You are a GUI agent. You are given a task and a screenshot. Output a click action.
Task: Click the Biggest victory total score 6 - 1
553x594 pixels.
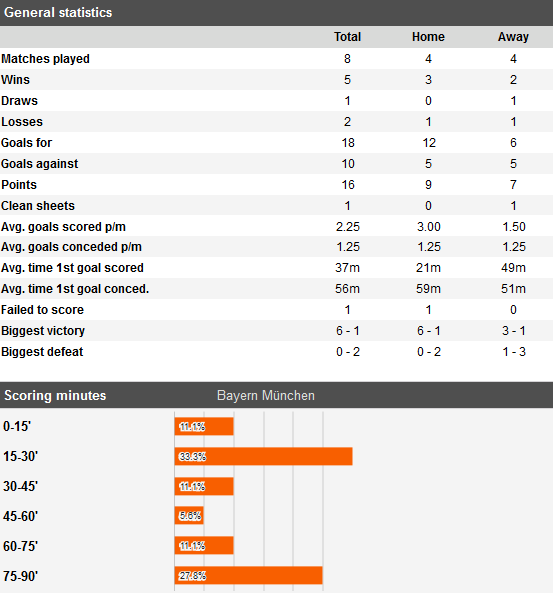347,331
